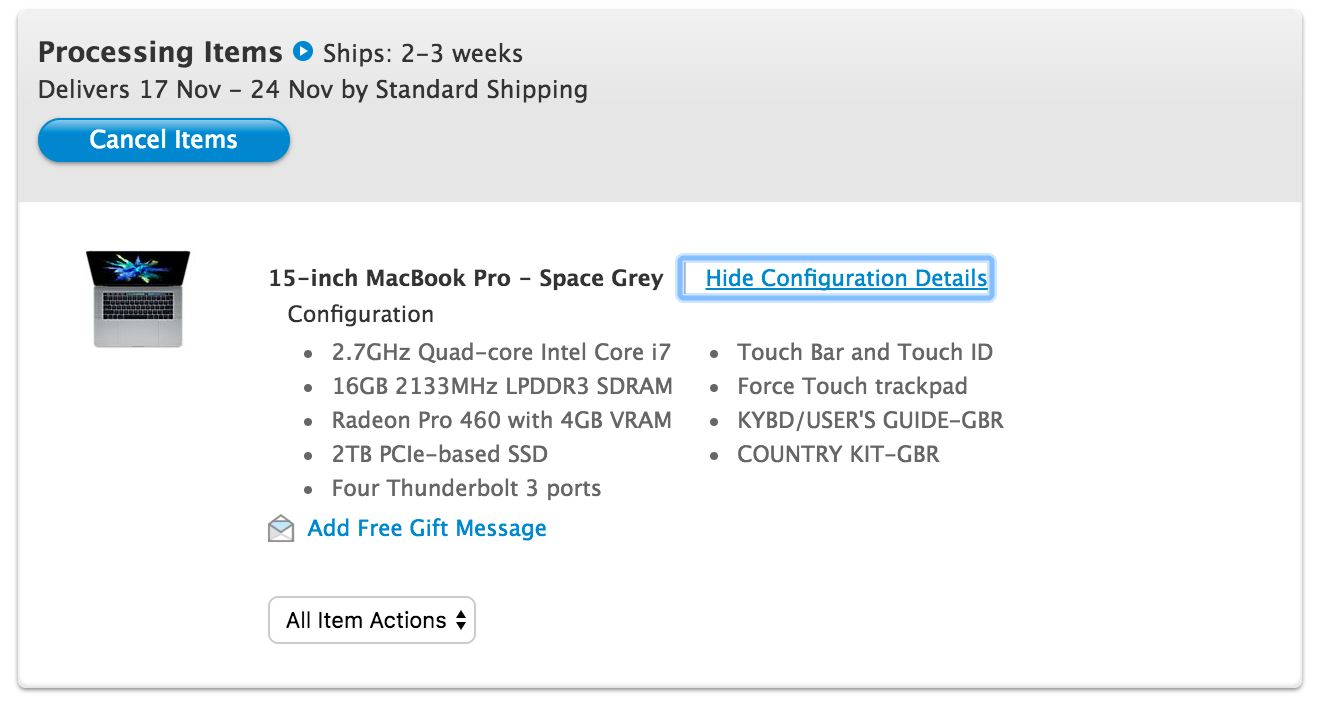Click the envelope icon next to gift message
Image resolution: width=1324 pixels, height=714 pixels.
tap(282, 528)
